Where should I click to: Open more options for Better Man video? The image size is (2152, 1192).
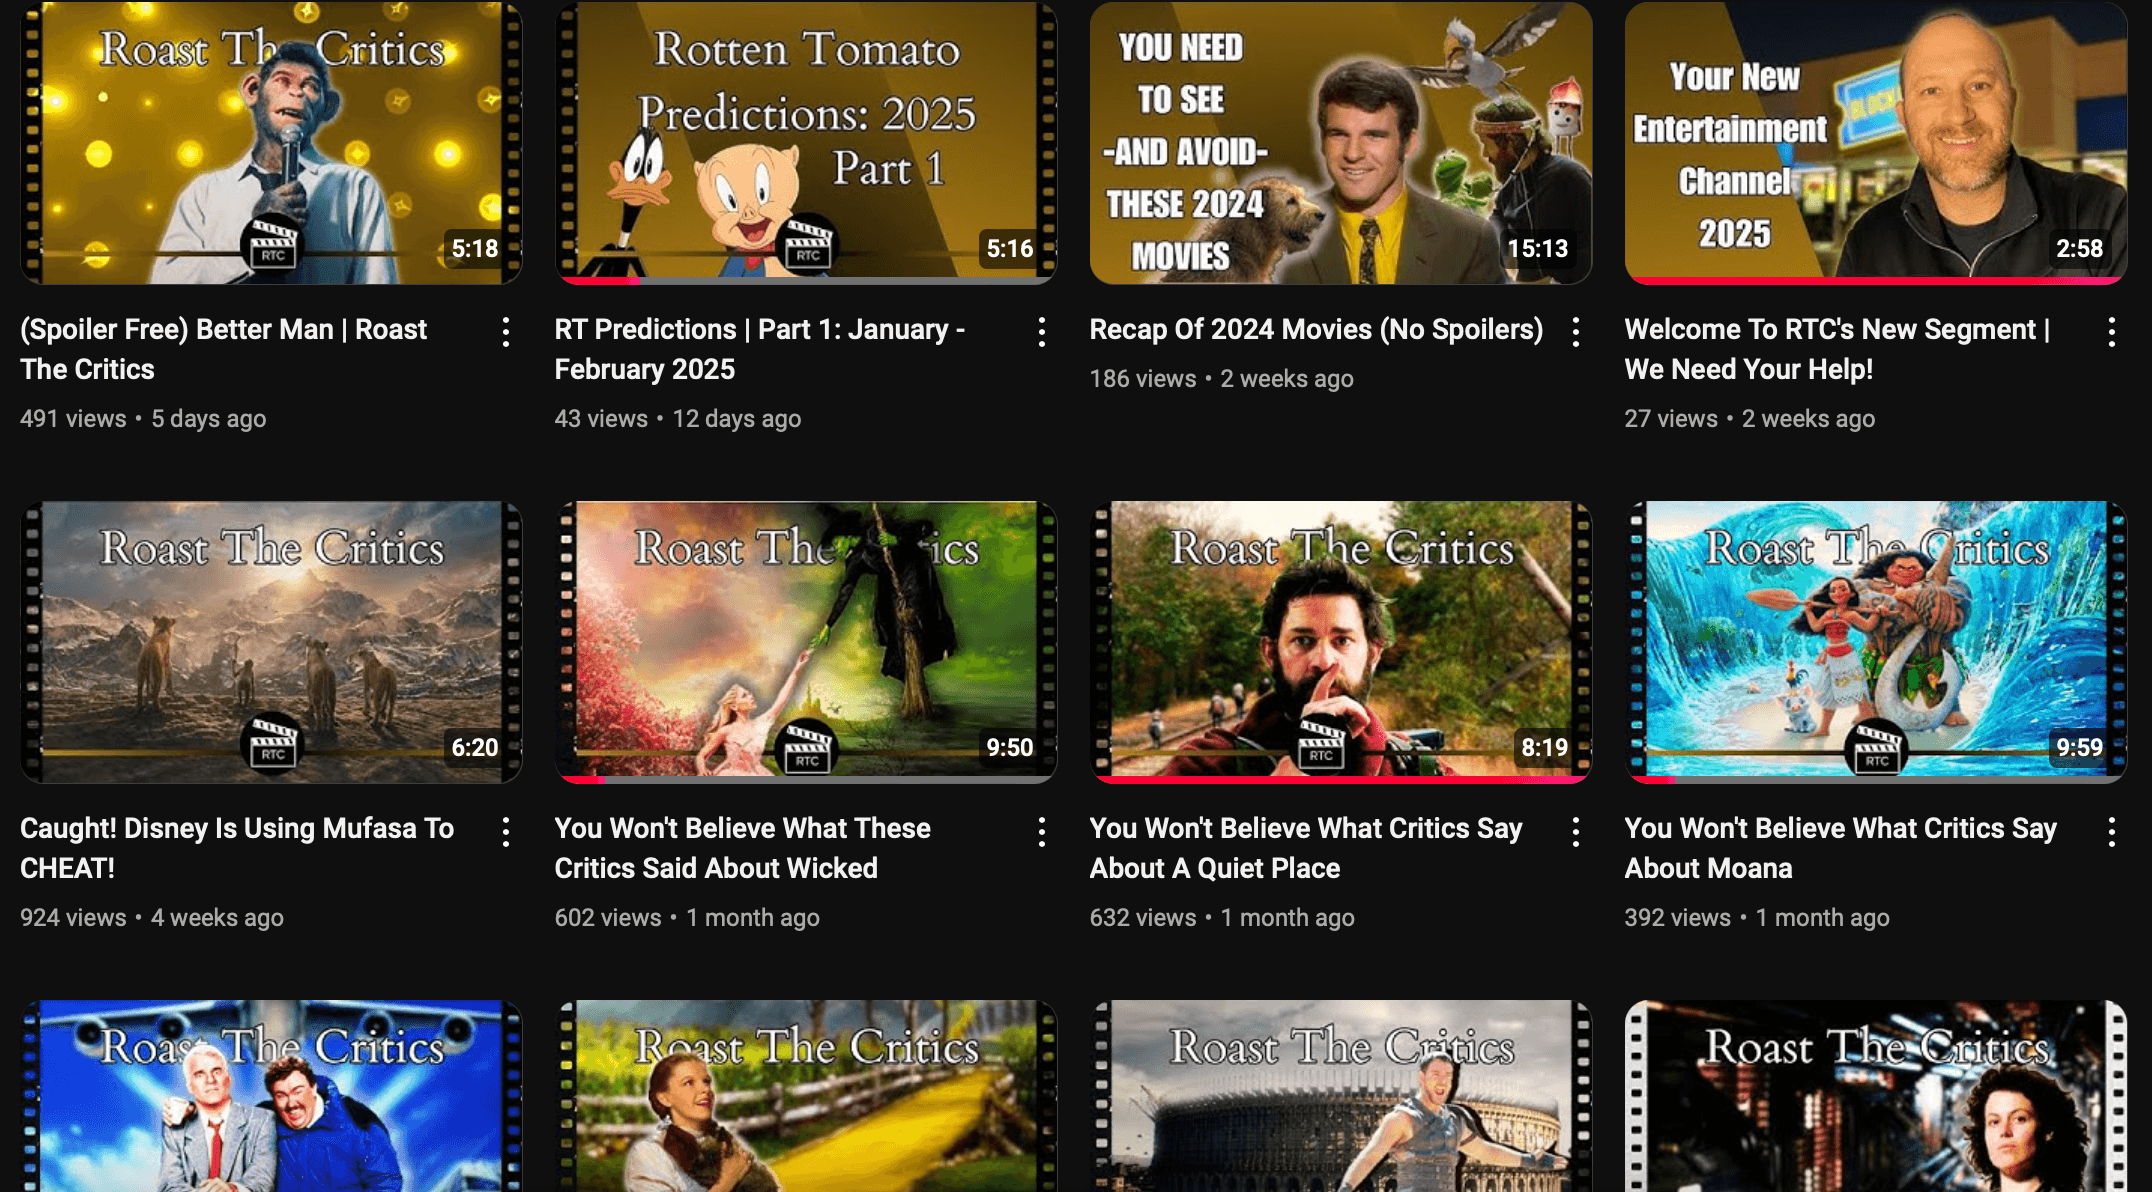pos(506,332)
